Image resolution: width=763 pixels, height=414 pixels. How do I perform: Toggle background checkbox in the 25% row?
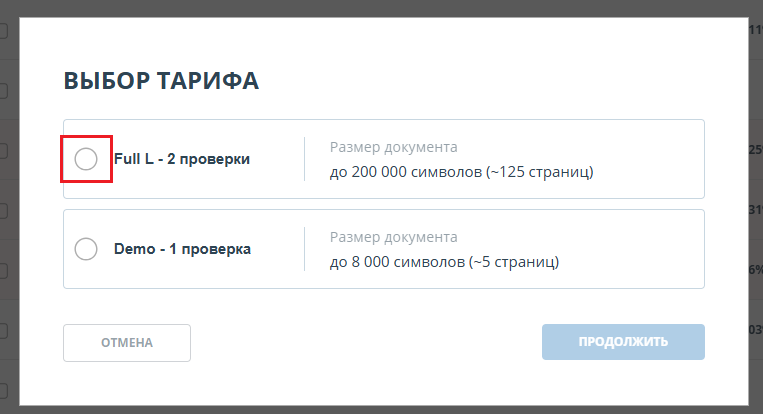[x=3, y=151]
